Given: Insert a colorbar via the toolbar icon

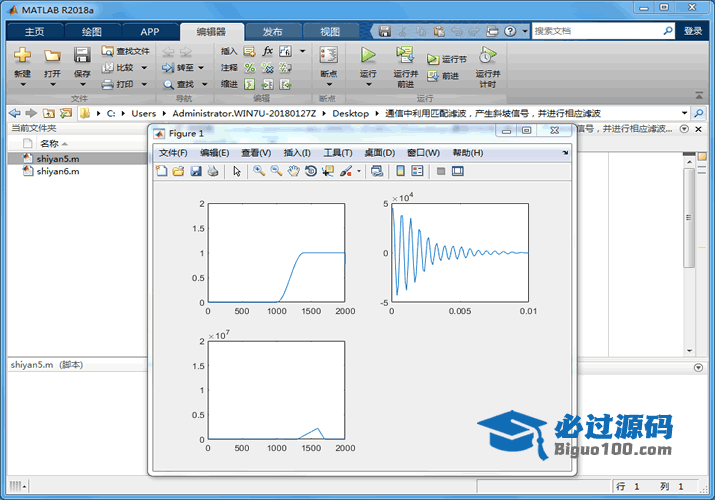Looking at the screenshot, I should point(400,171).
